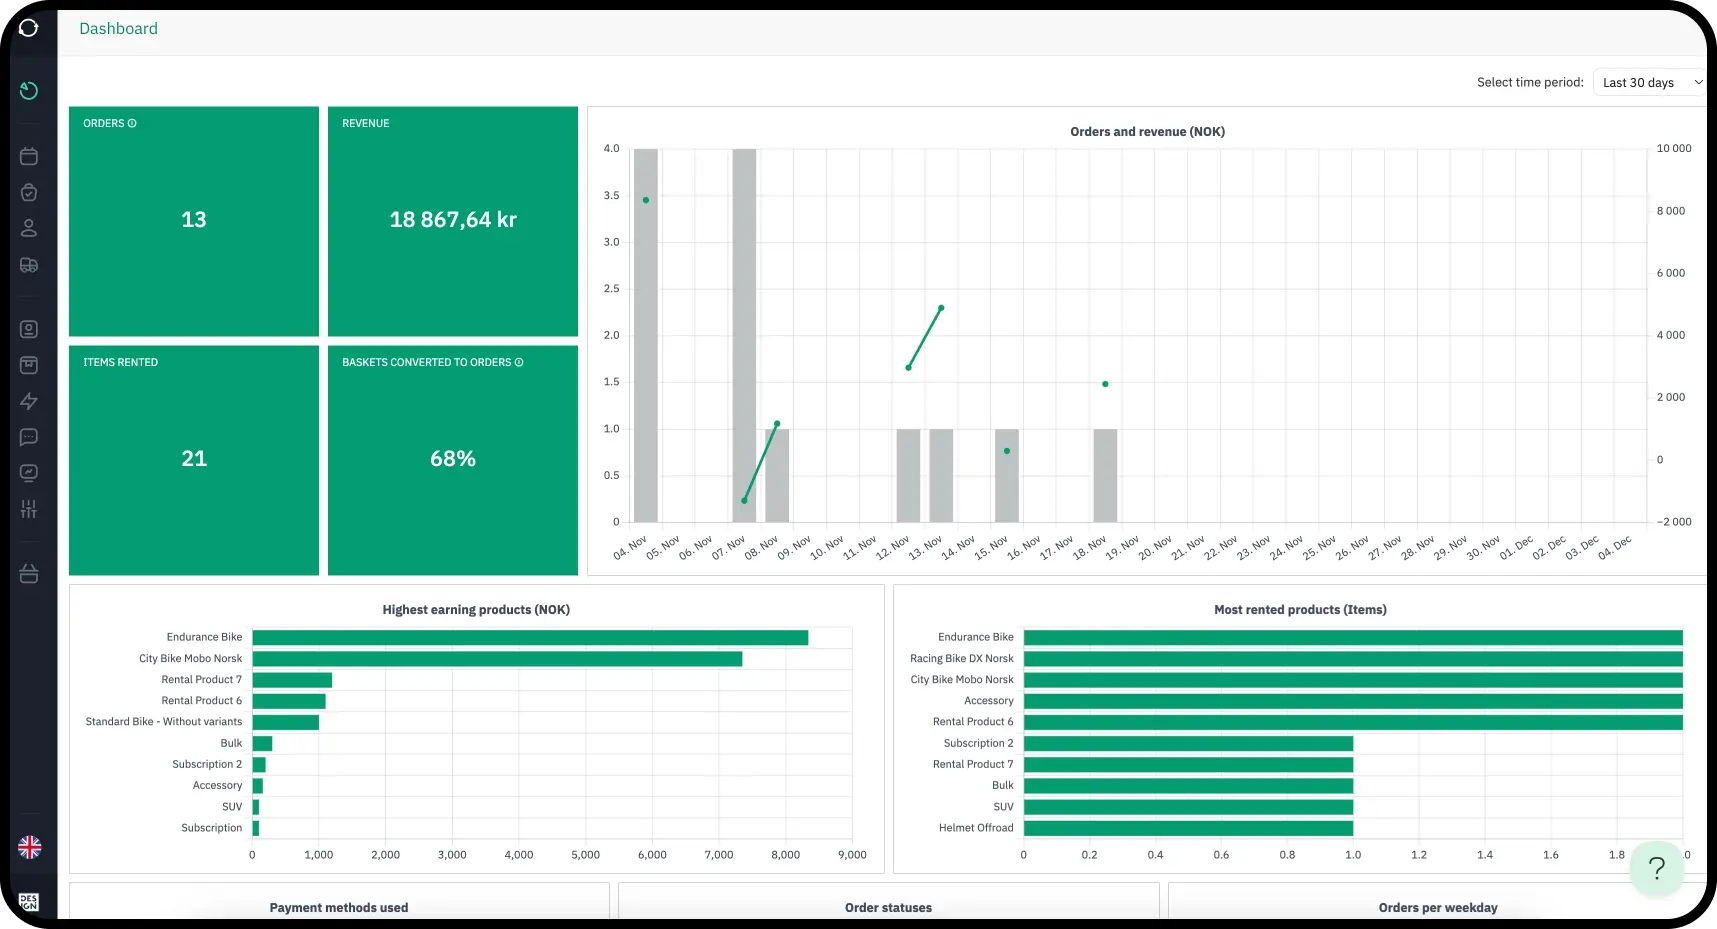Open the help question mark button
1717x929 pixels.
click(1657, 868)
